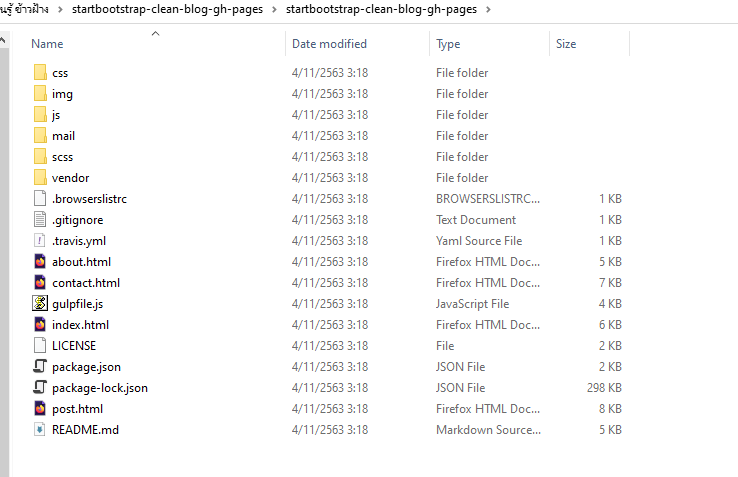Image resolution: width=738 pixels, height=477 pixels.
Task: Click the 4 KB size of gulpfile.js
Action: [x=610, y=304]
